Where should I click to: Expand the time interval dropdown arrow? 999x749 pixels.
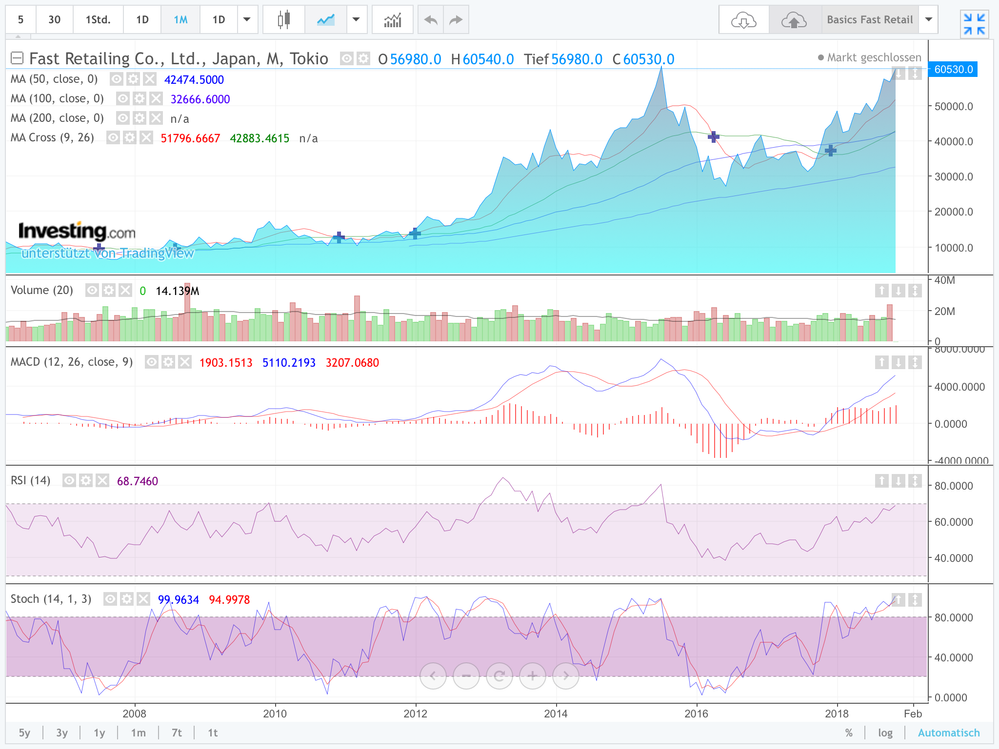247,20
